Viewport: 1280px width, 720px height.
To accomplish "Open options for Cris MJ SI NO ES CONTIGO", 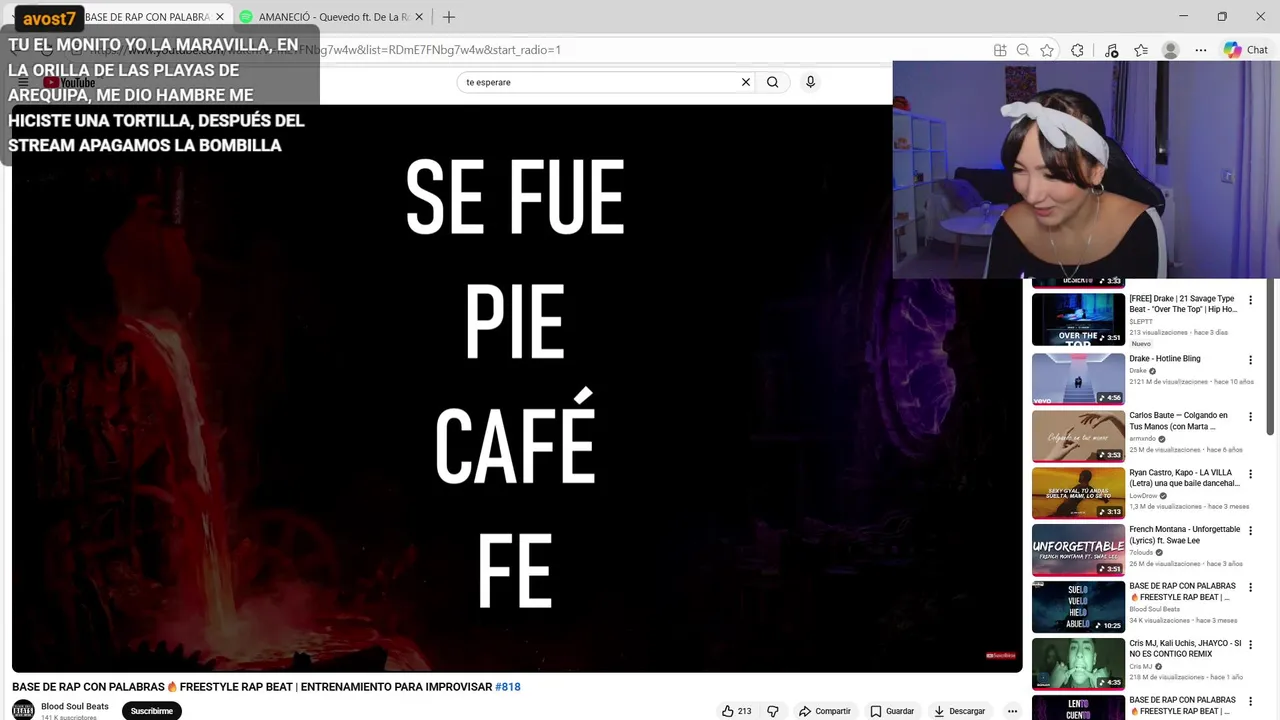I will point(1250,645).
